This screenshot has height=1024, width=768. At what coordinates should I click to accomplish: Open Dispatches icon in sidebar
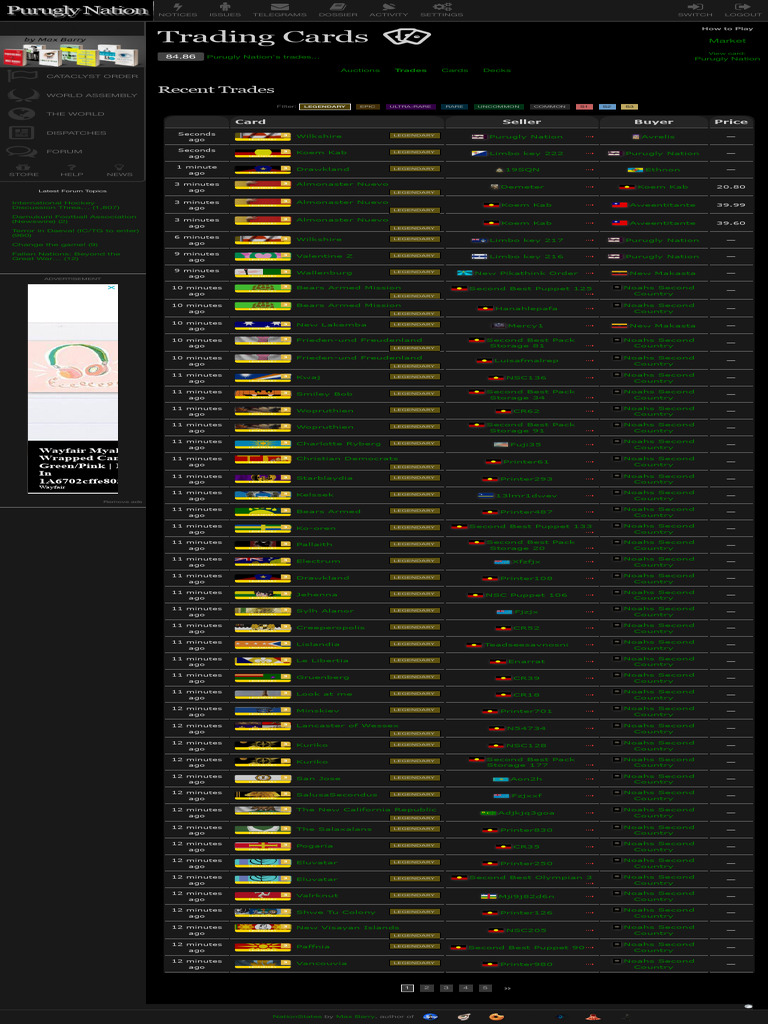point(22,133)
